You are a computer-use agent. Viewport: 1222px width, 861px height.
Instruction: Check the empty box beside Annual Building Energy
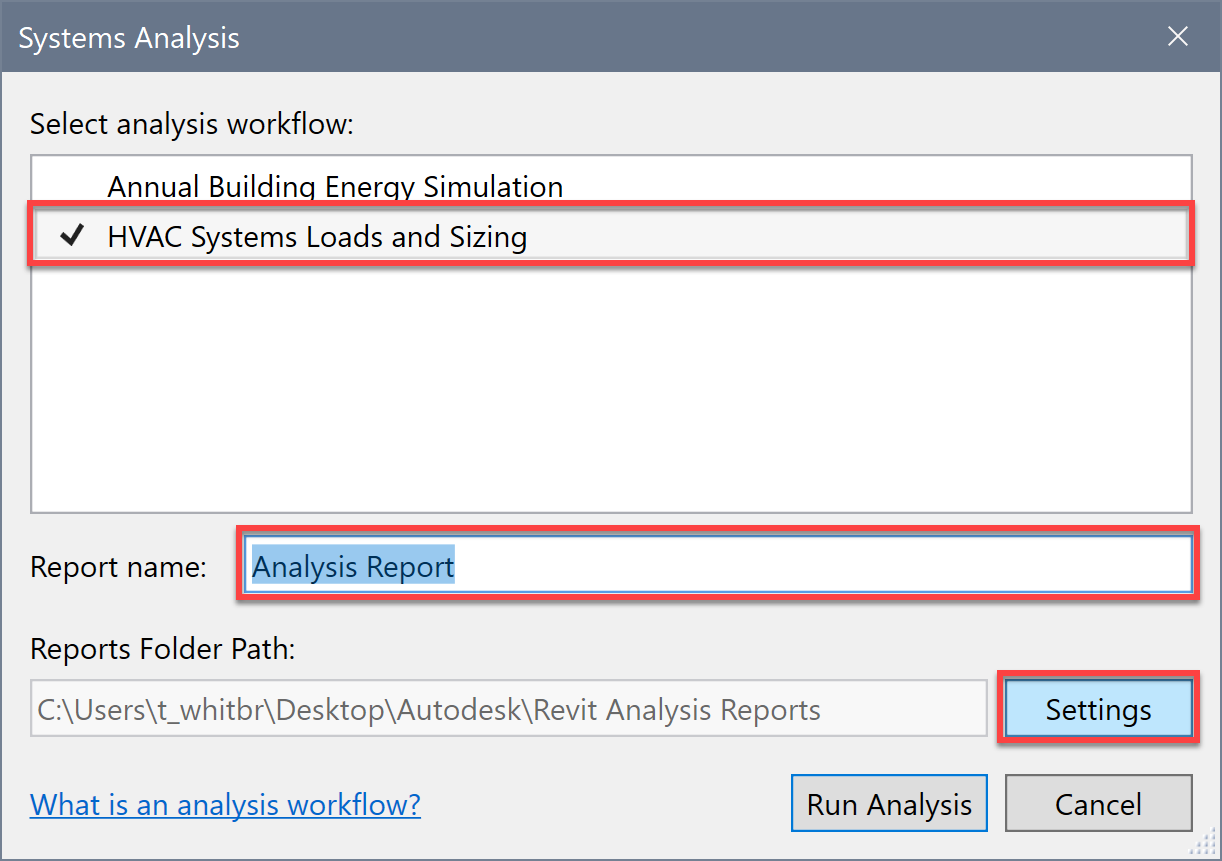(x=72, y=187)
